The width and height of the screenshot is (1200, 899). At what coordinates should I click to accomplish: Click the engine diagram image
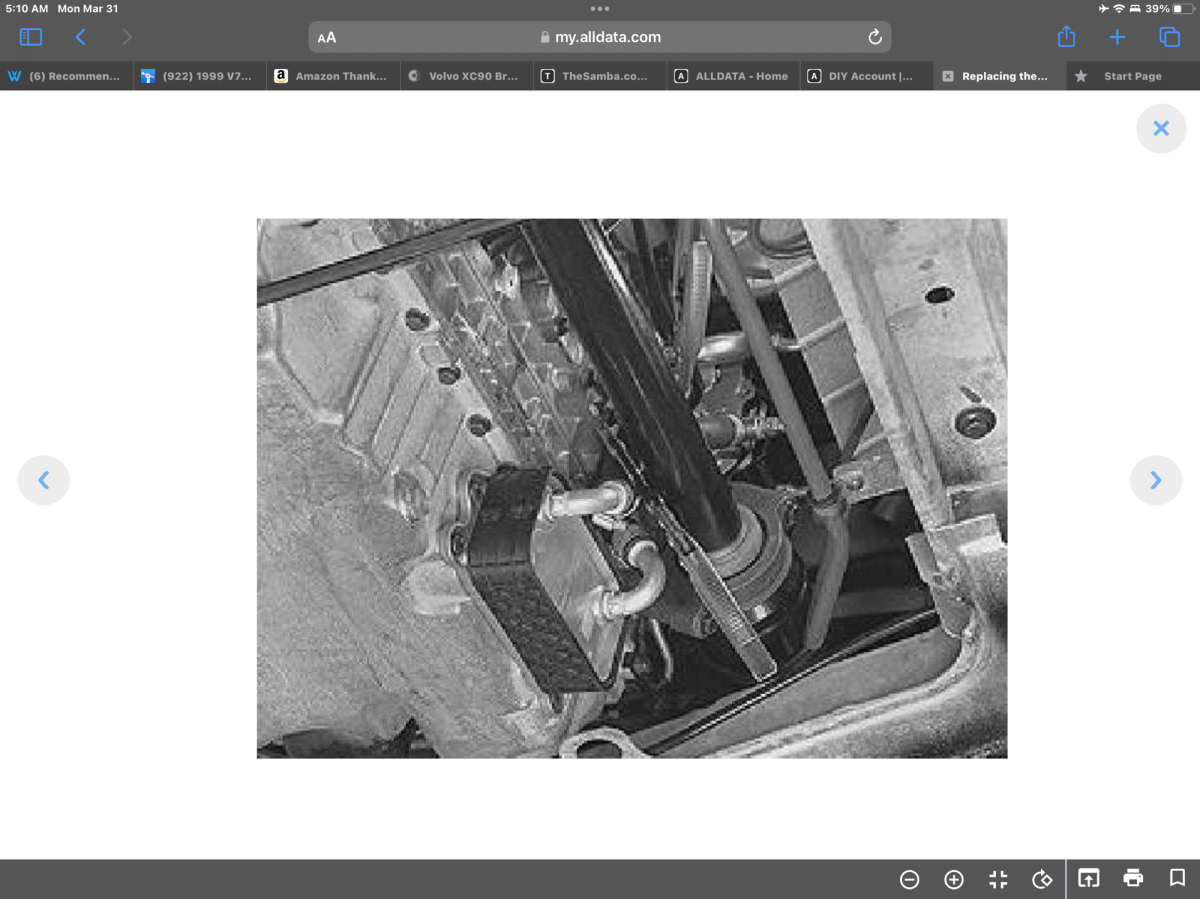(x=632, y=488)
